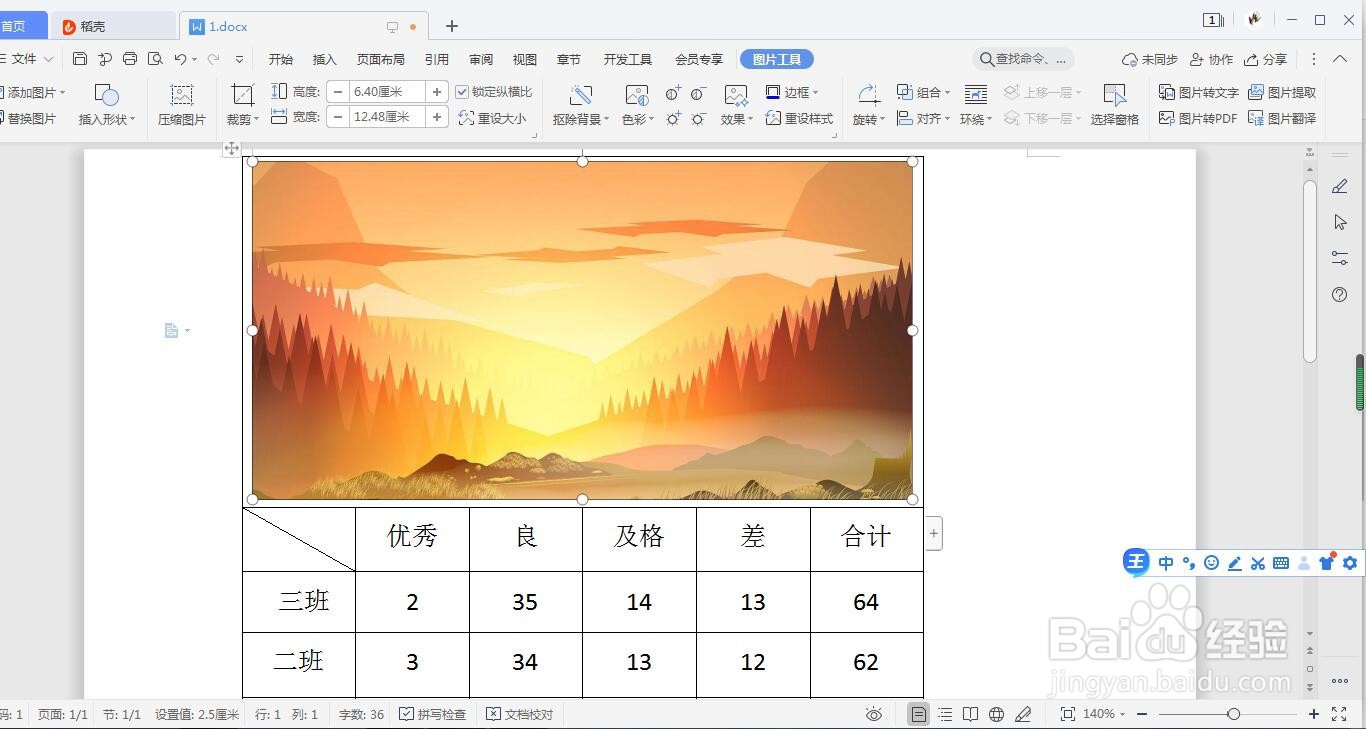Open the Developer Tools (开发工具) tab
Viewport: 1366px width, 729px height.
(628, 59)
